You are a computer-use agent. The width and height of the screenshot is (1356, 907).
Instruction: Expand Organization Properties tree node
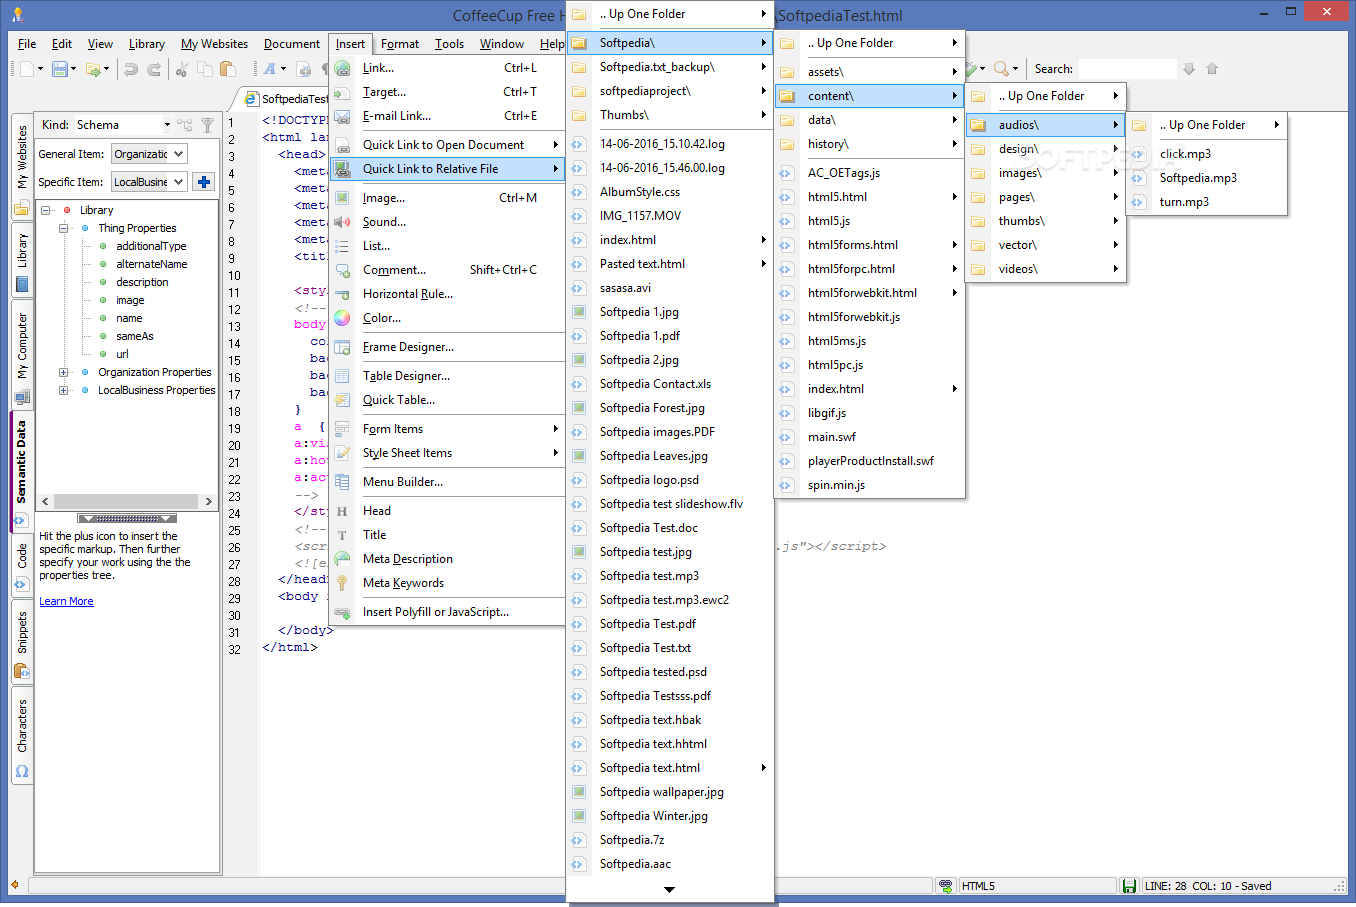[x=64, y=372]
